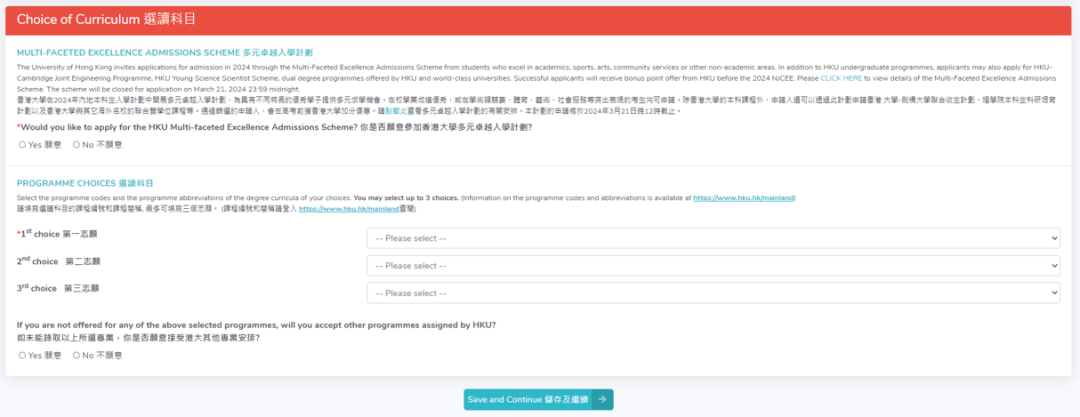Image resolution: width=1080 pixels, height=417 pixels.
Task: Open the hku.hk/mainland link in English instructions
Action: coord(744,198)
